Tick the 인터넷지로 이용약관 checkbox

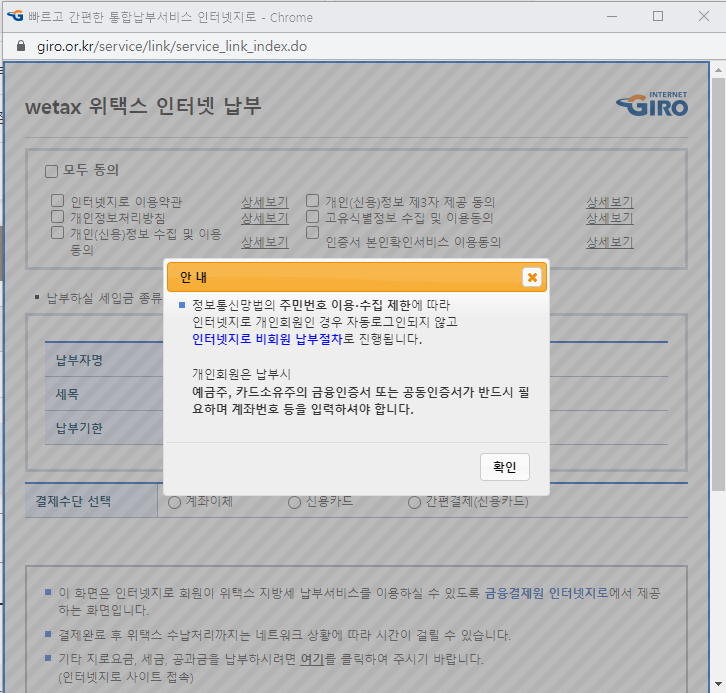(57, 200)
